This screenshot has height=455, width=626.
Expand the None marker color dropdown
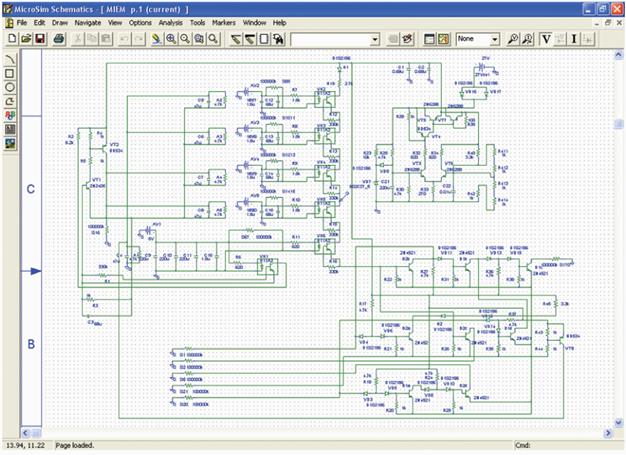pyautogui.click(x=495, y=39)
